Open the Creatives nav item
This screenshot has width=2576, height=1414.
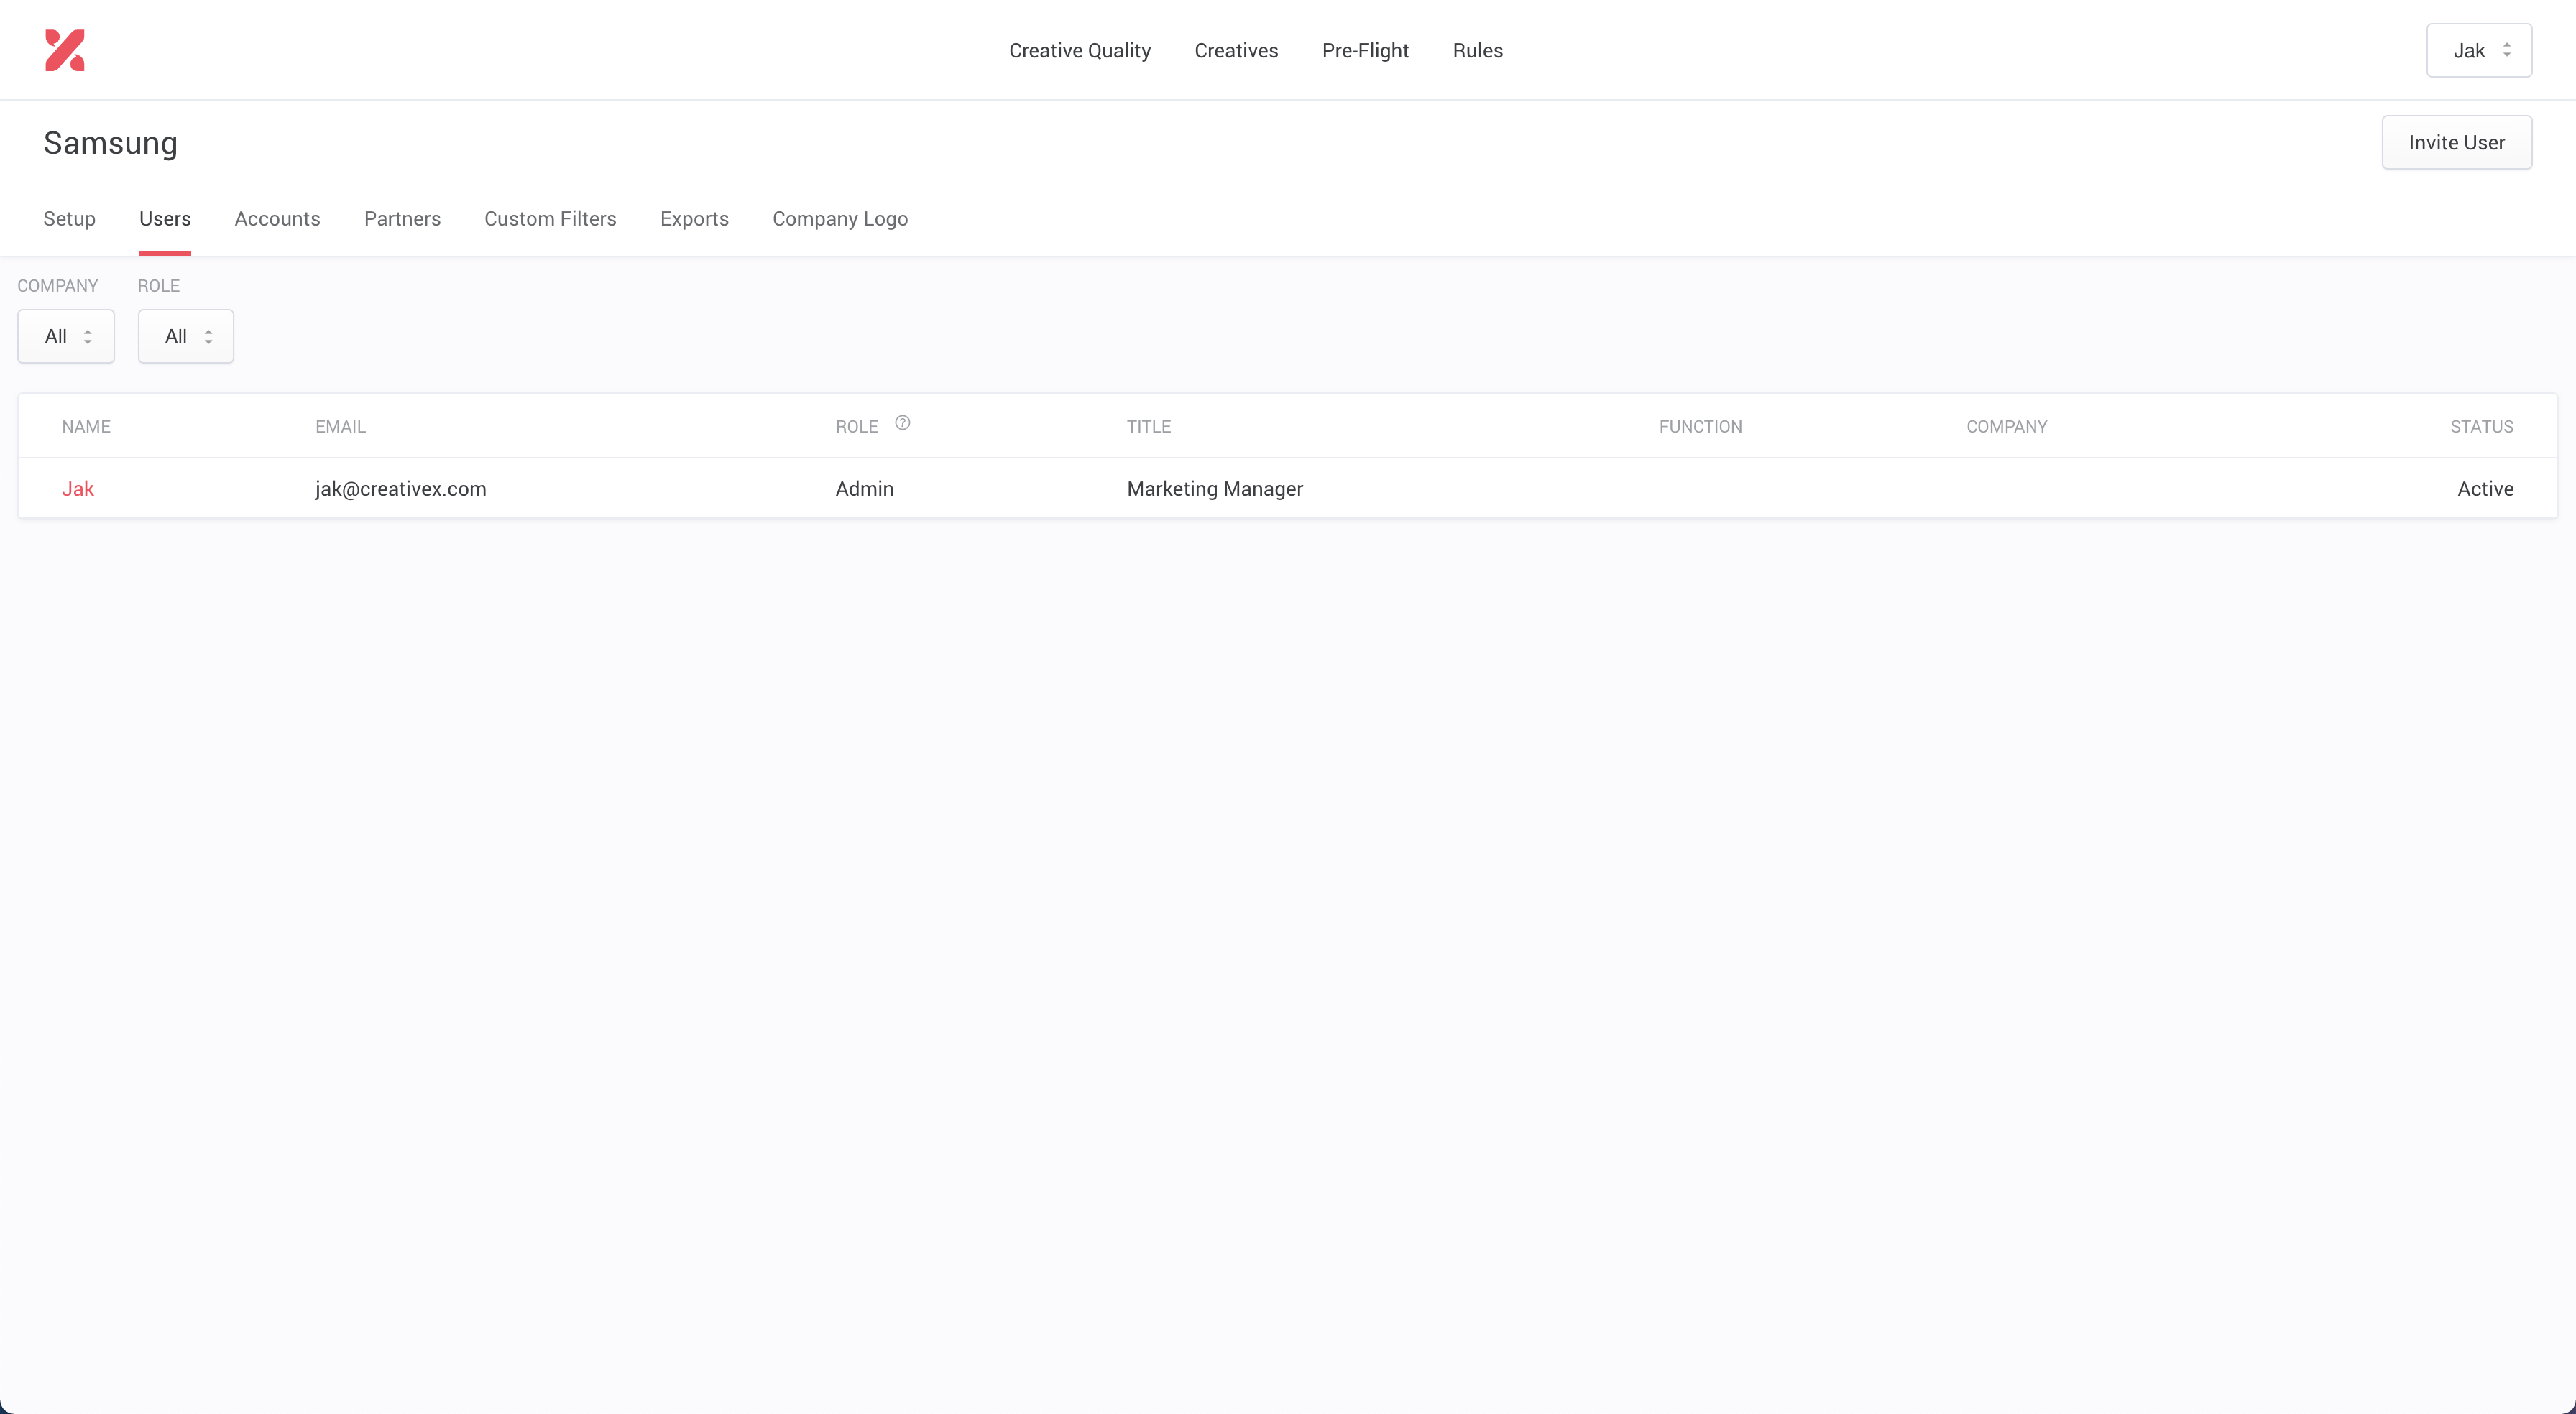coord(1236,50)
